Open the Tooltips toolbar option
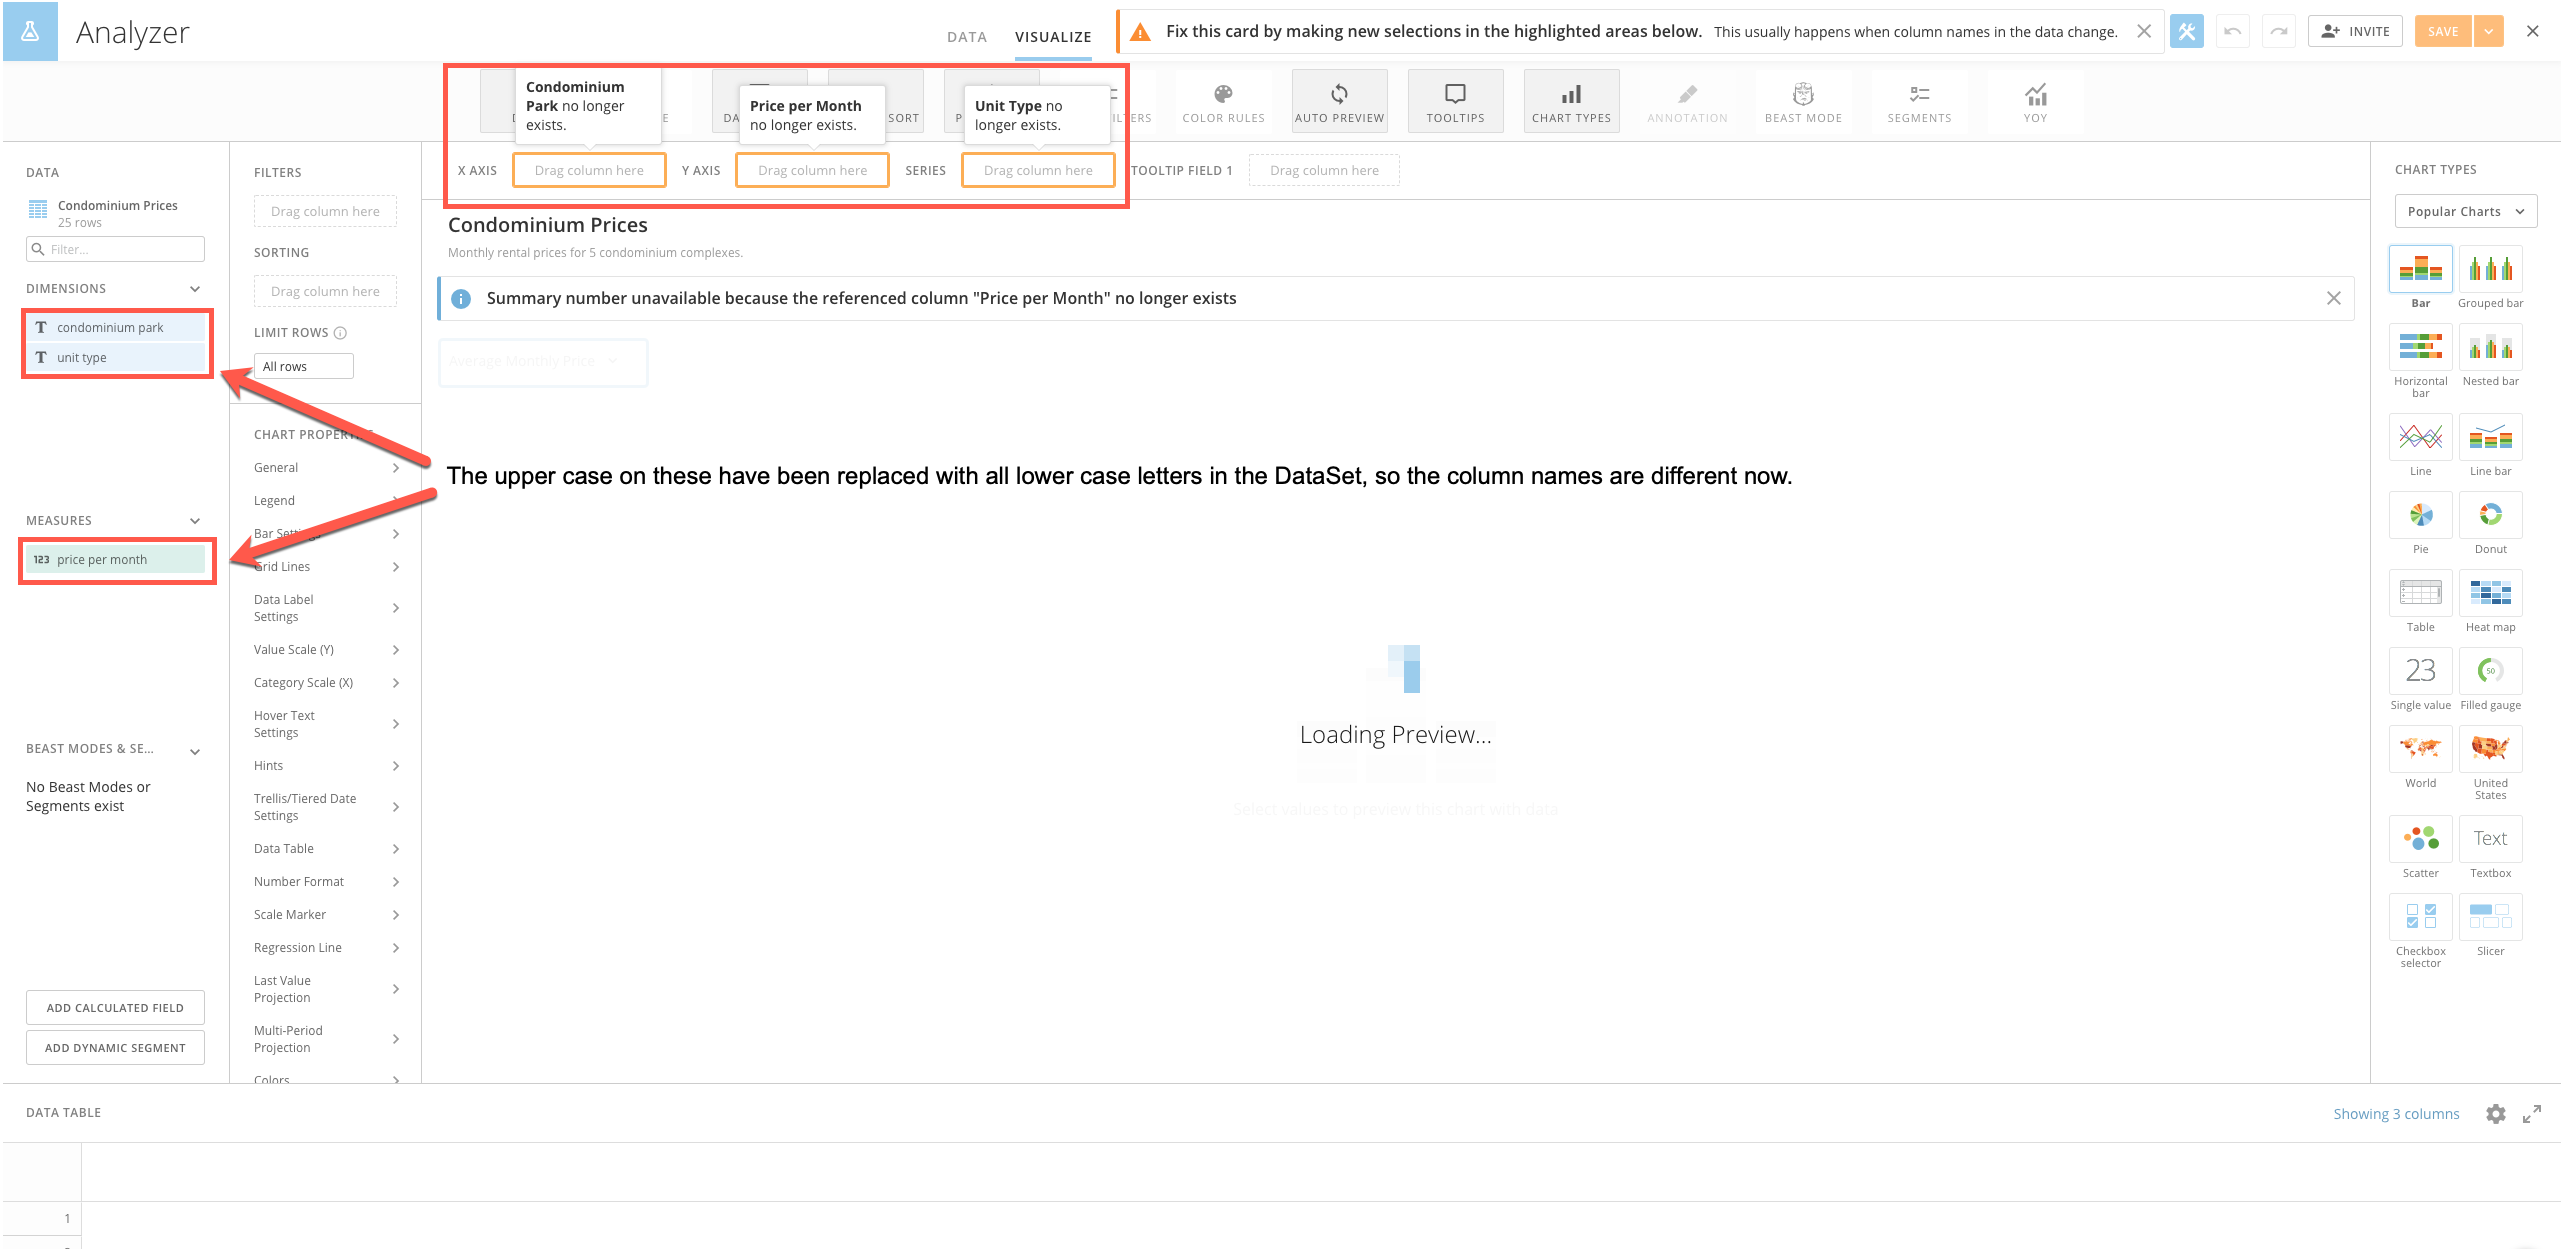Screen dimensions: 2563x1252 (x=1455, y=102)
